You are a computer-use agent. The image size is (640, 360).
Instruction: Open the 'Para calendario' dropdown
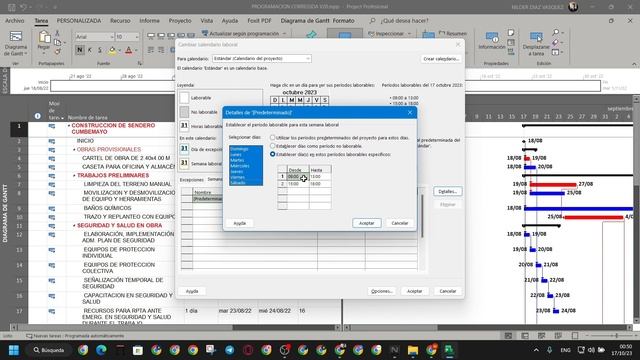pyautogui.click(x=262, y=59)
